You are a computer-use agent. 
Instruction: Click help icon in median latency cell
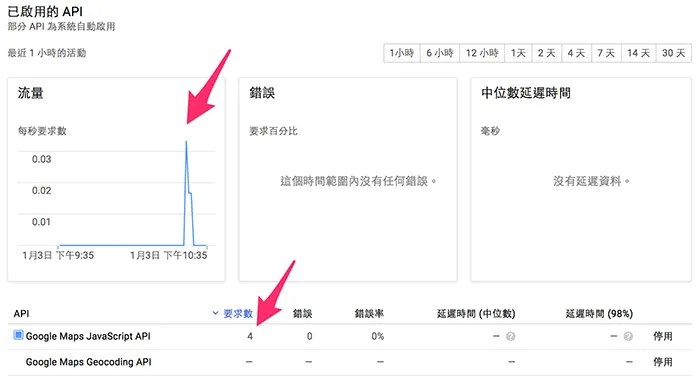pyautogui.click(x=511, y=336)
